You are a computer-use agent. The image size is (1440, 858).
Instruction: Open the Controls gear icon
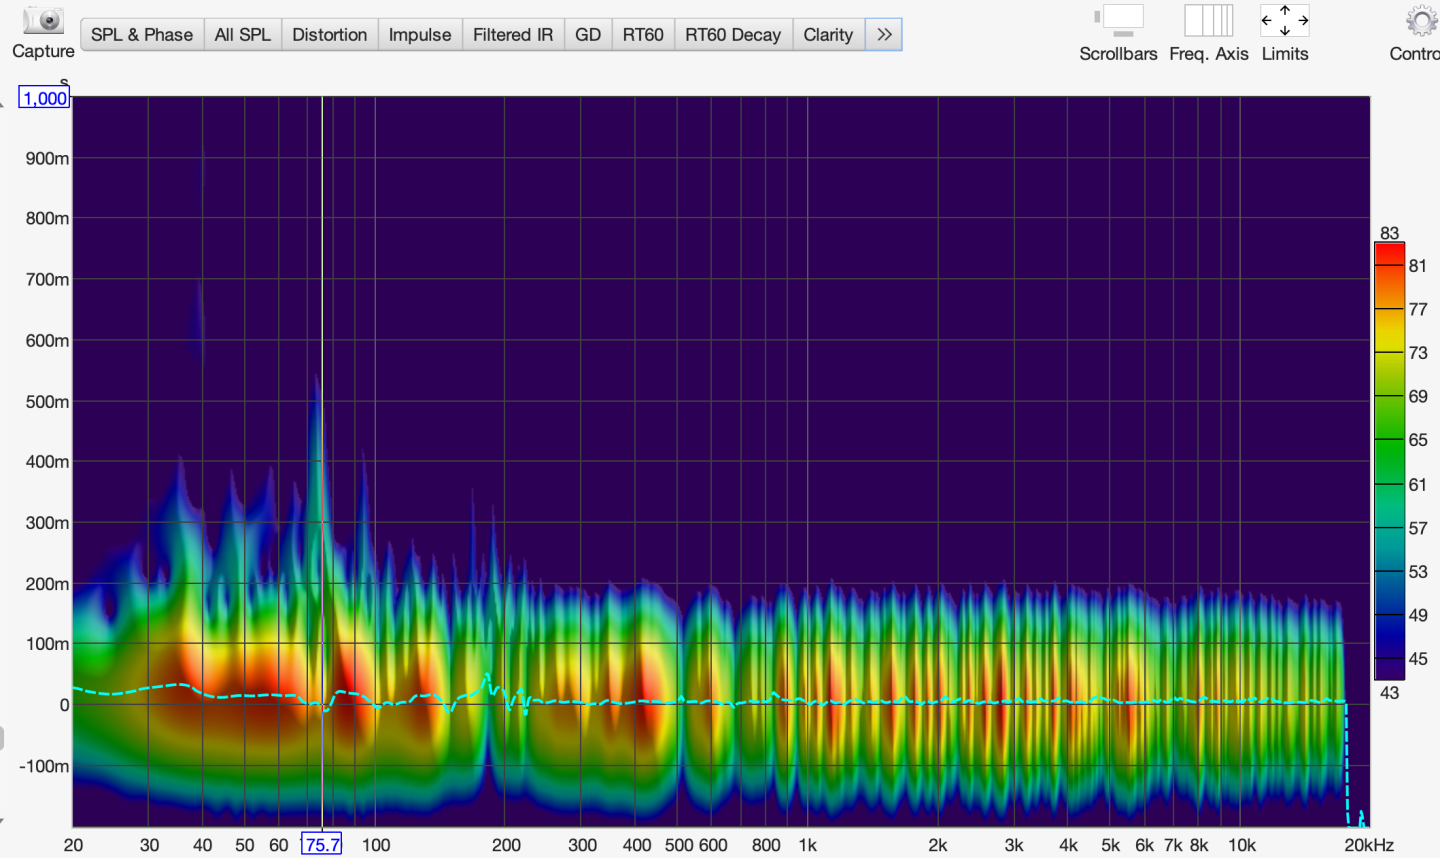pyautogui.click(x=1421, y=20)
